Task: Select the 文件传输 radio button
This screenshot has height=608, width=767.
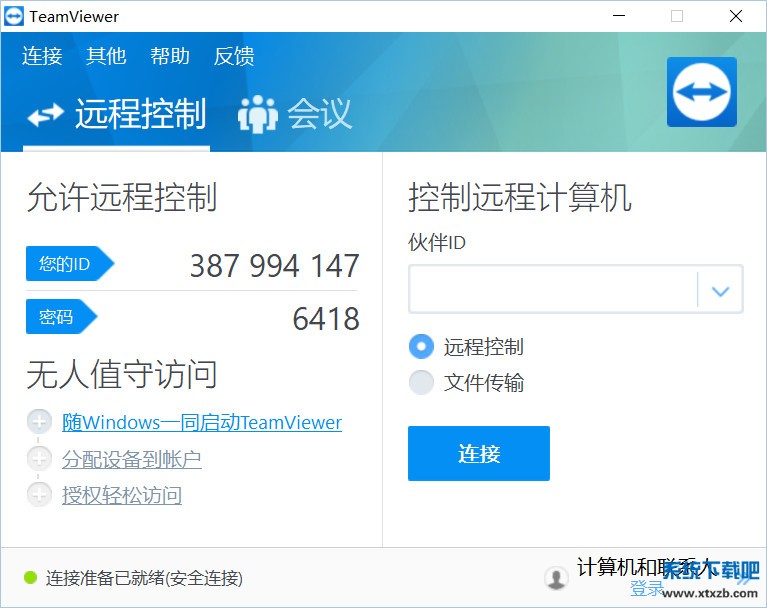Action: coord(421,383)
